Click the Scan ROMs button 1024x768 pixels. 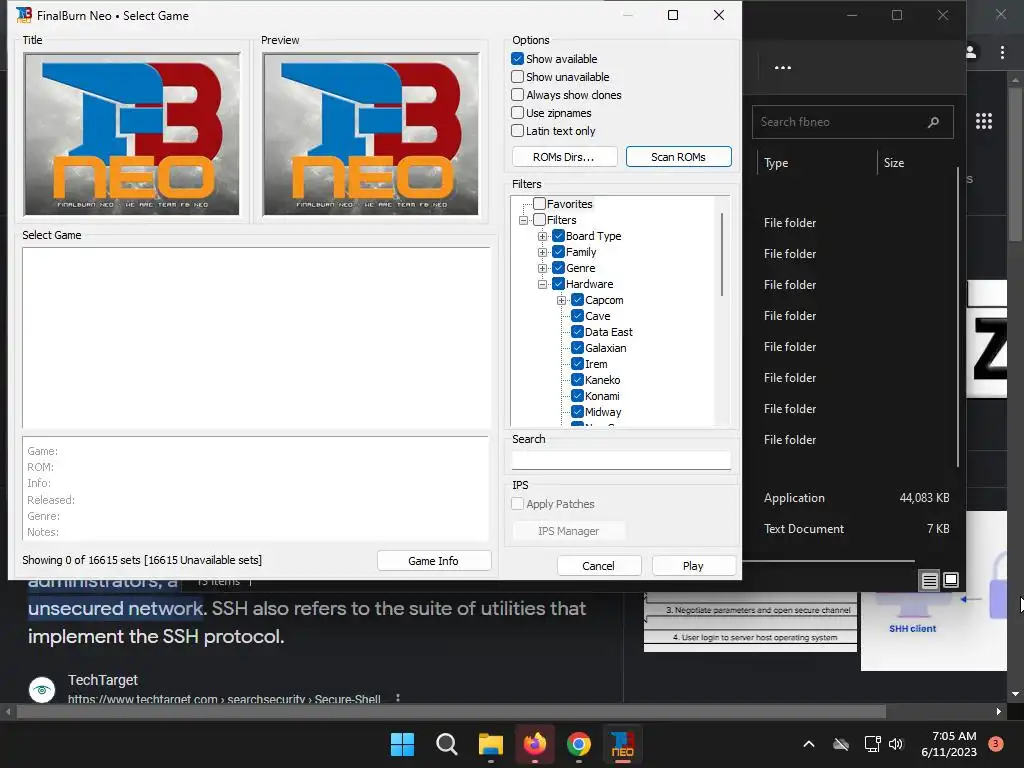[x=679, y=157]
